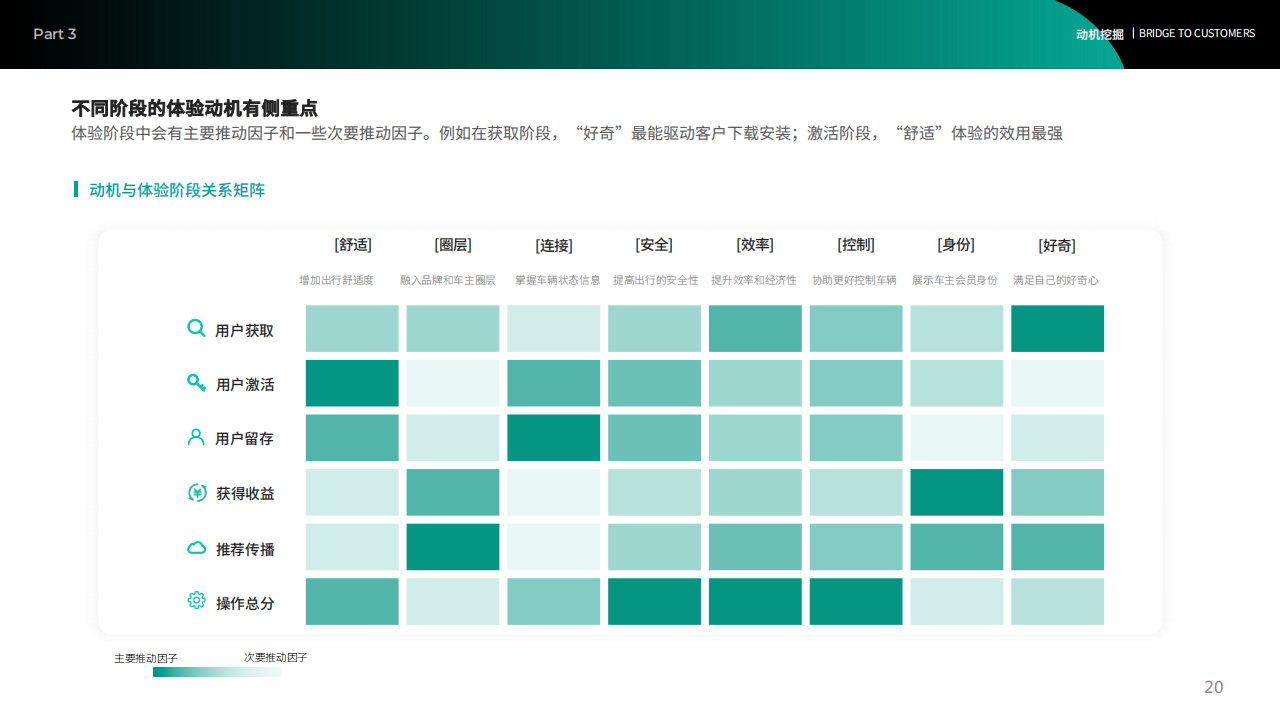The height and width of the screenshot is (720, 1280).
Task: Click the 主要推动因子 legend label
Action: 146,658
